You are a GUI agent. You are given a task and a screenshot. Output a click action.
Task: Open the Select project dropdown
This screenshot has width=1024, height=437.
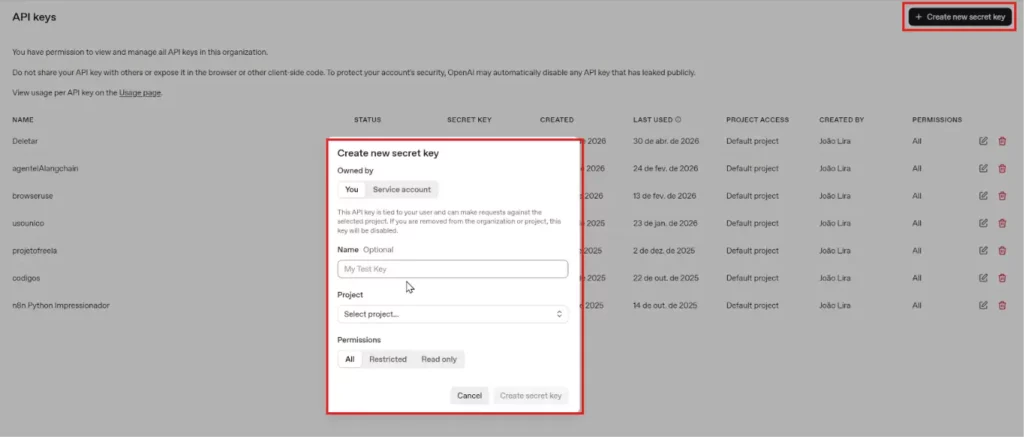(x=453, y=314)
